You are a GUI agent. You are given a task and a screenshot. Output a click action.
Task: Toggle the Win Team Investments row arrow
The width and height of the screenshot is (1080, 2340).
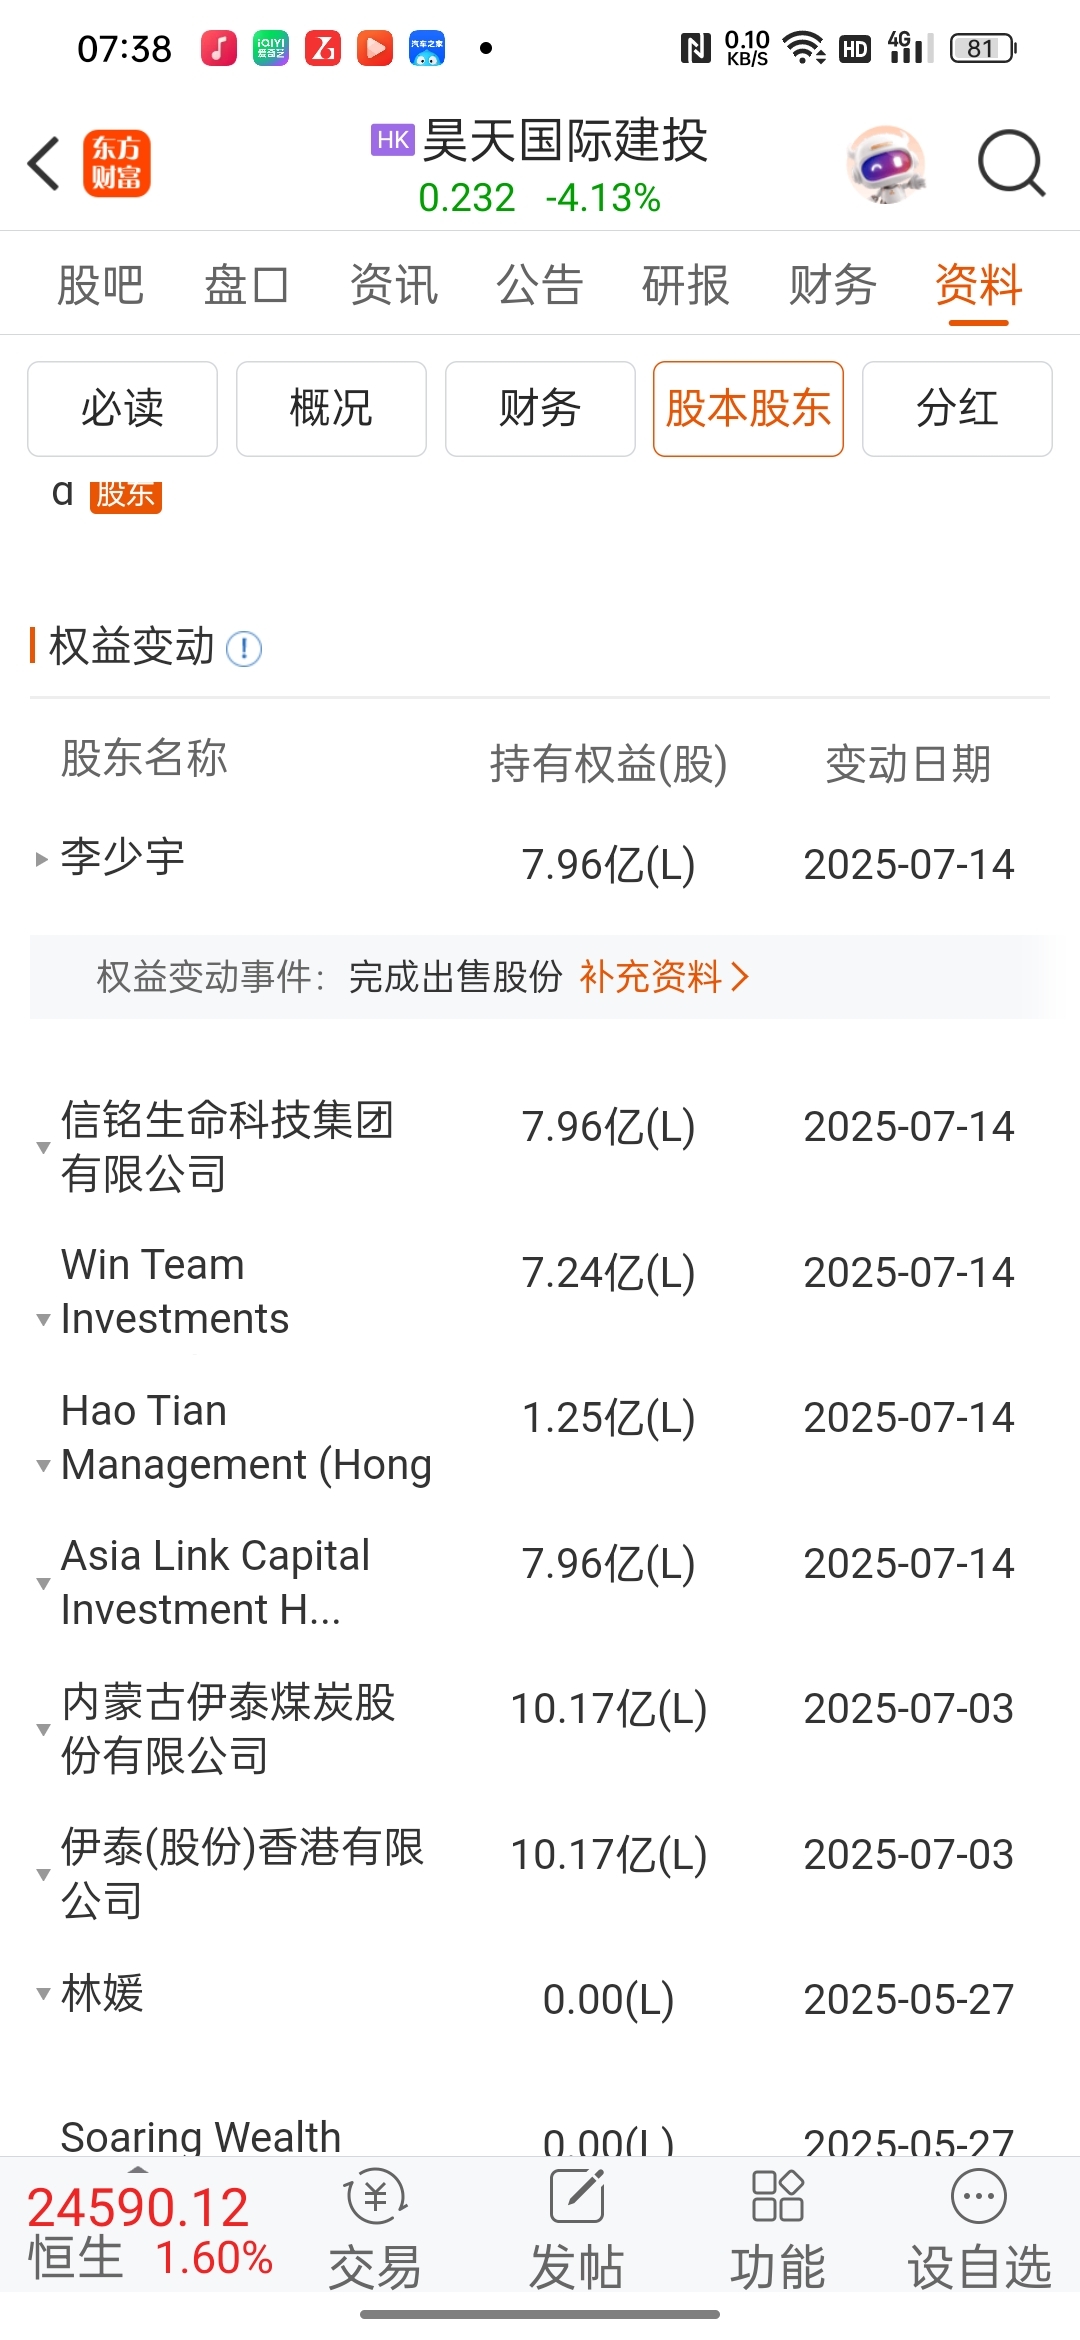click(43, 1320)
